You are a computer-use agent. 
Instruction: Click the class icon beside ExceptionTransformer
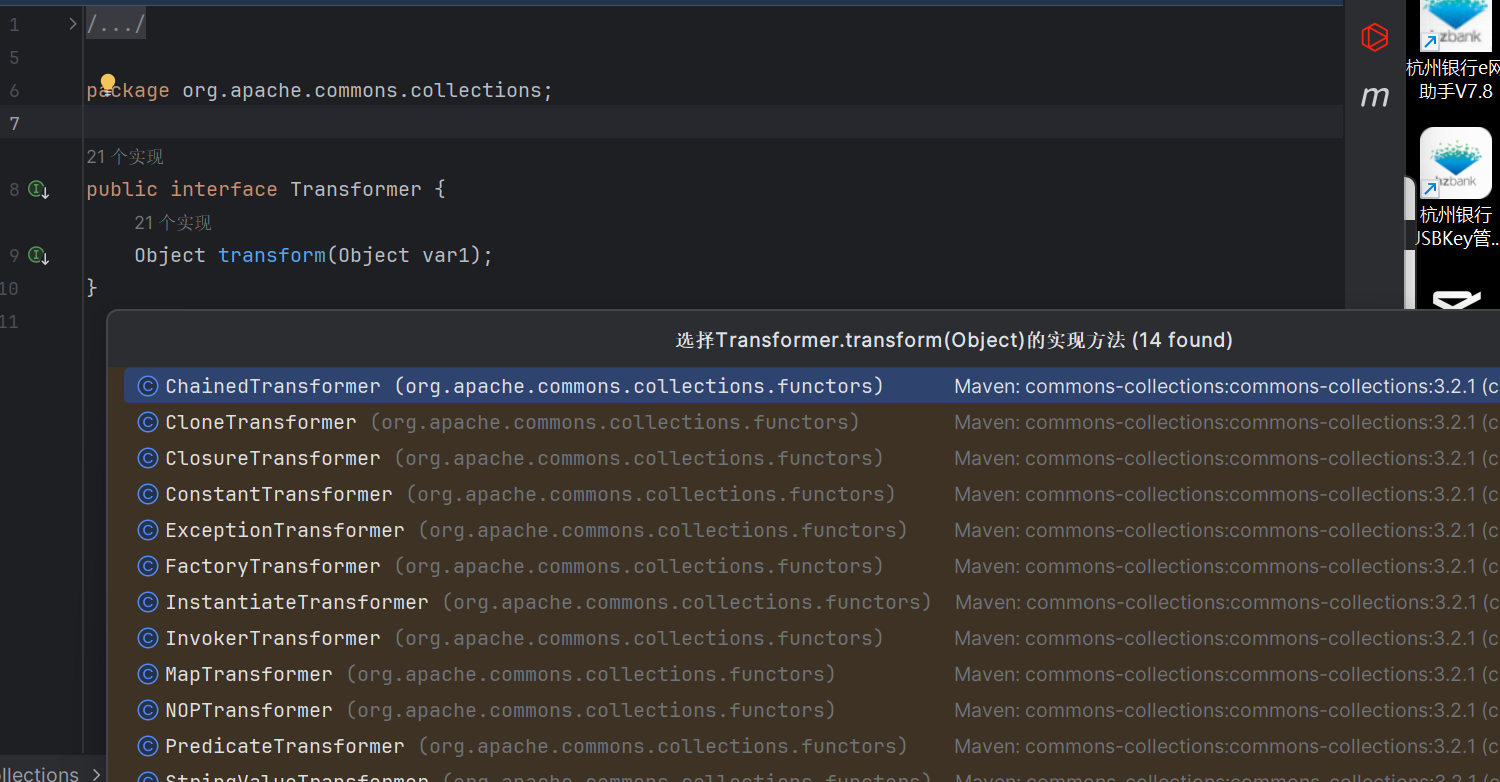click(x=148, y=530)
